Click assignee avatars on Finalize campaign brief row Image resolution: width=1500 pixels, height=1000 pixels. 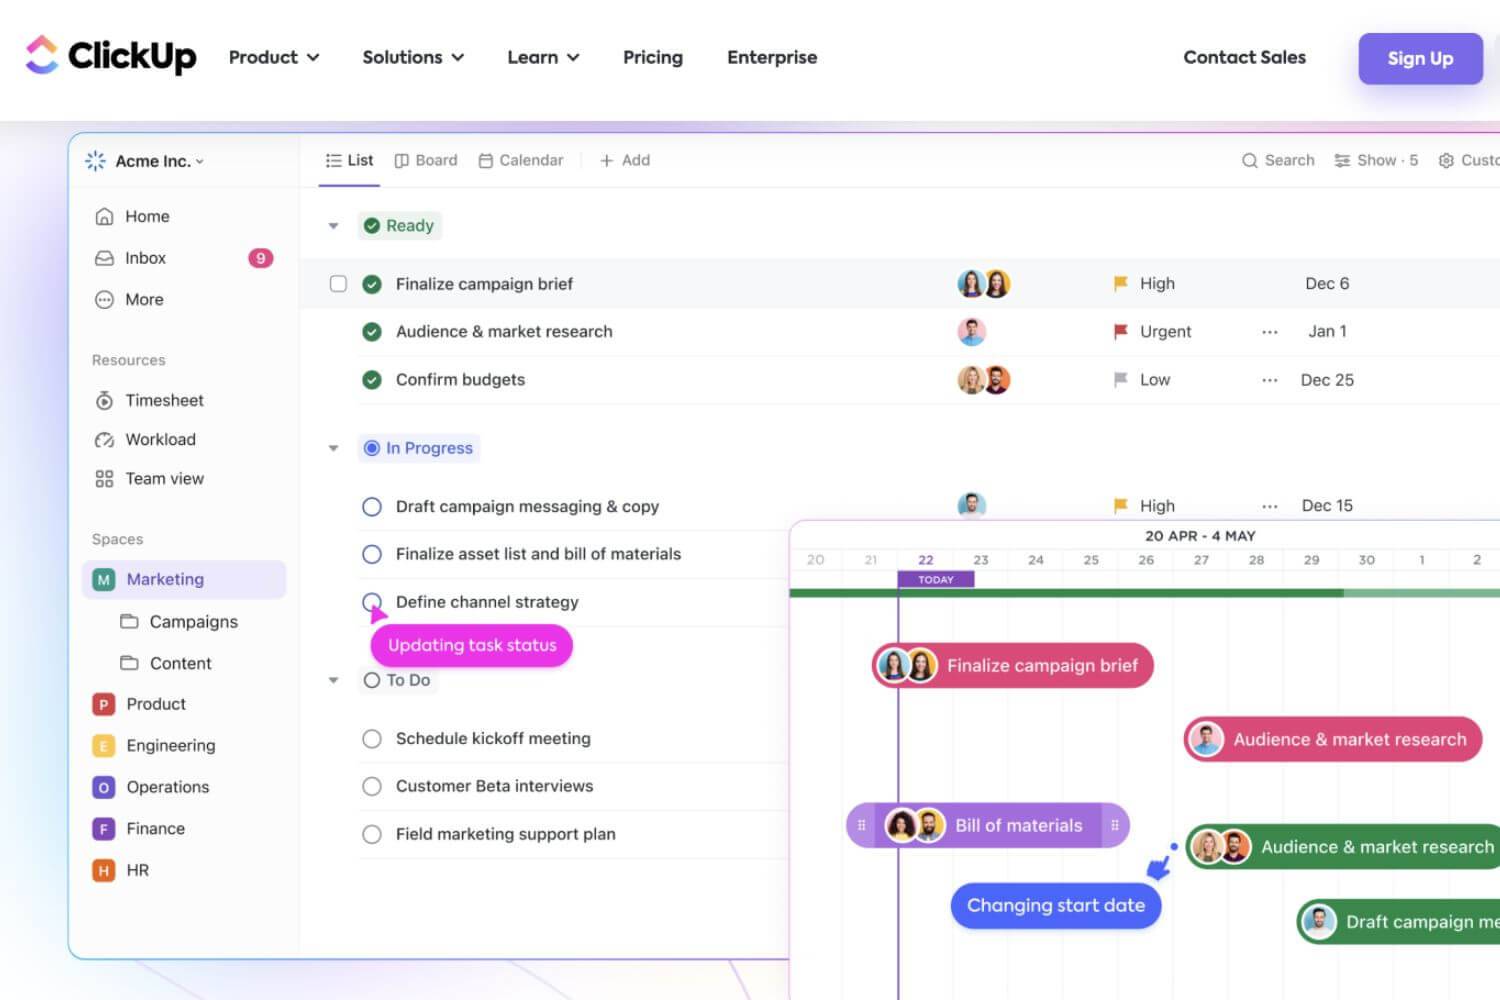pos(984,284)
